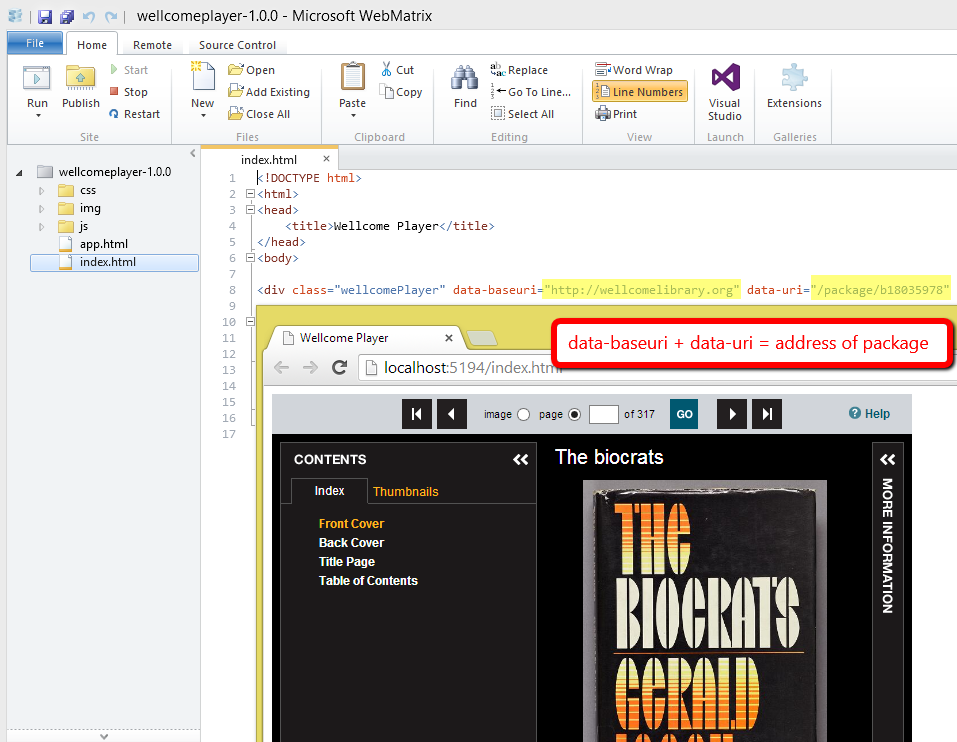Click Select All in Editing
Screen dimensions: 957x742
pyautogui.click(x=522, y=114)
